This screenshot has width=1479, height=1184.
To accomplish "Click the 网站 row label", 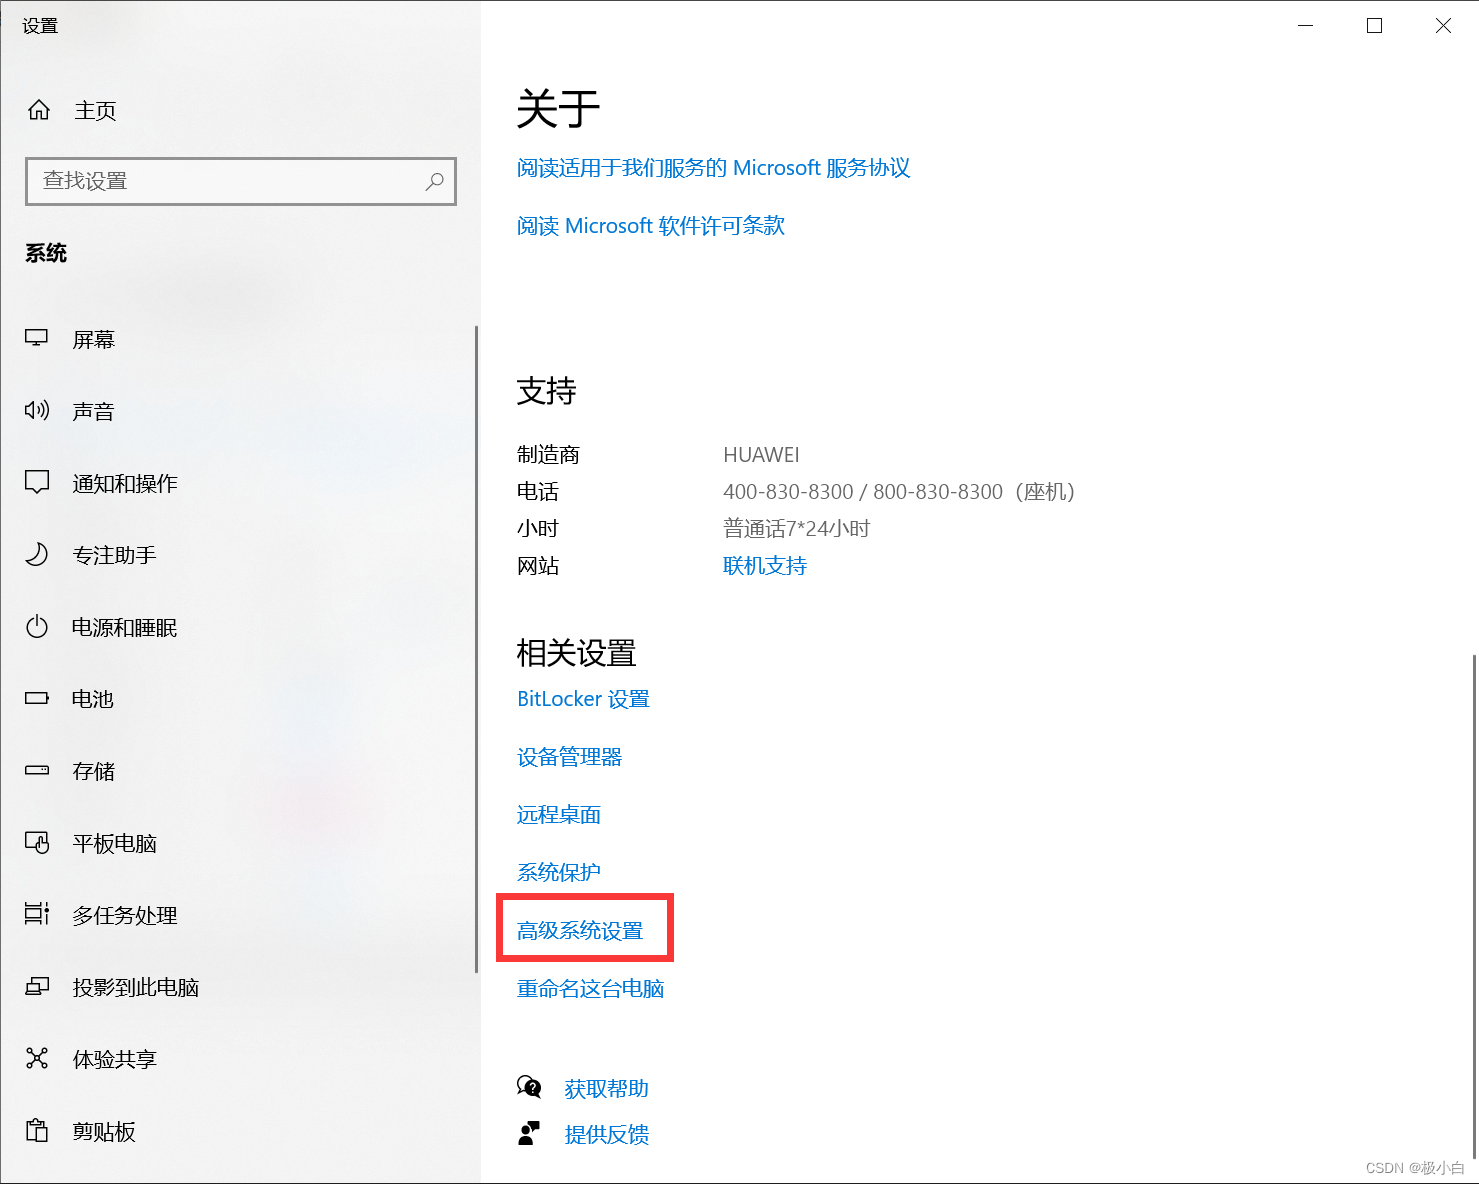I will [x=538, y=566].
